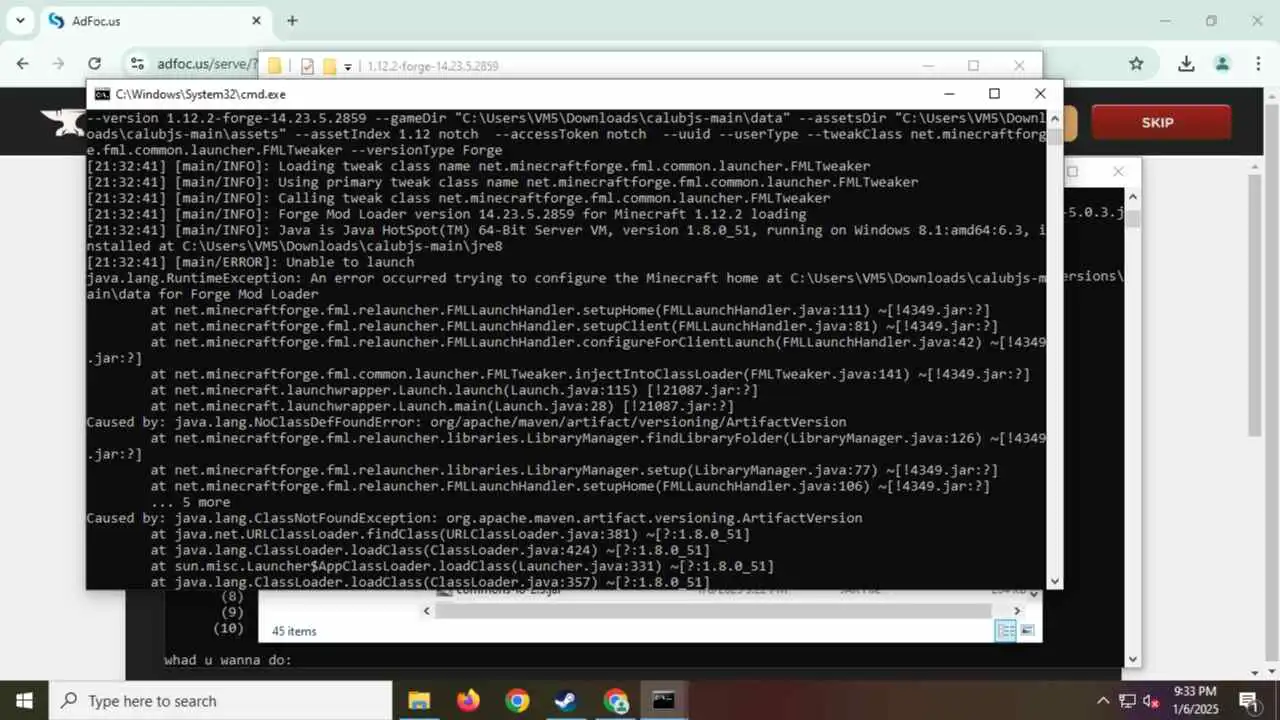
Task: Click Properties icon in Explorer quick access
Action: [307, 66]
